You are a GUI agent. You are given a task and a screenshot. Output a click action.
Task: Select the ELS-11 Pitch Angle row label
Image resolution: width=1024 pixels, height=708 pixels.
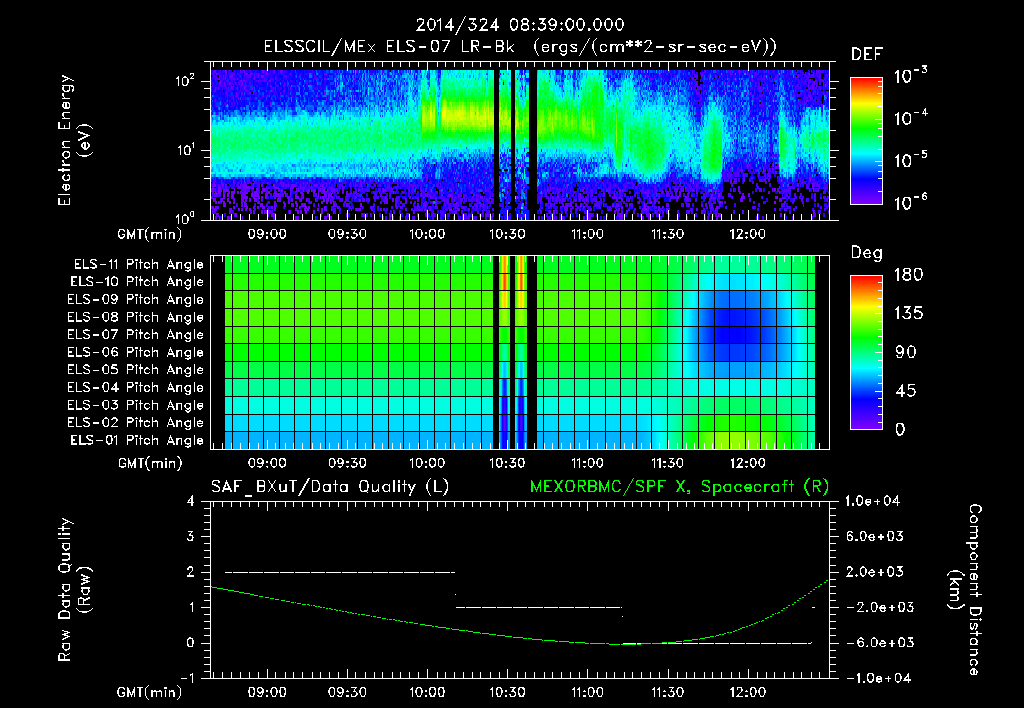[138, 265]
